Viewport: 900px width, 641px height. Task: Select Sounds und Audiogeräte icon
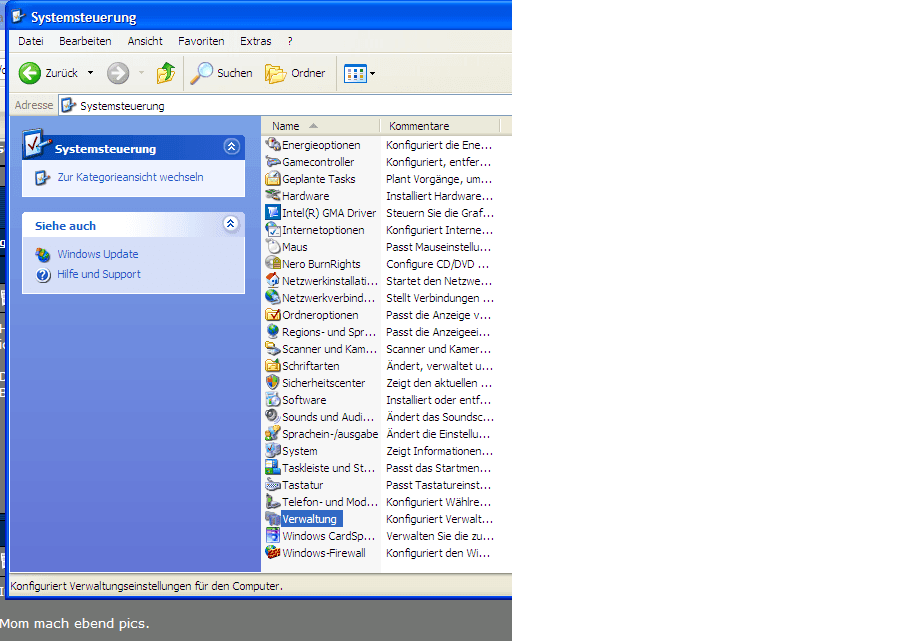point(273,417)
